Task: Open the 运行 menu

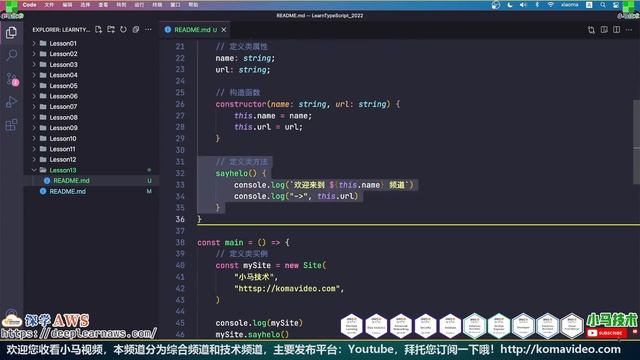Action: [139, 5]
